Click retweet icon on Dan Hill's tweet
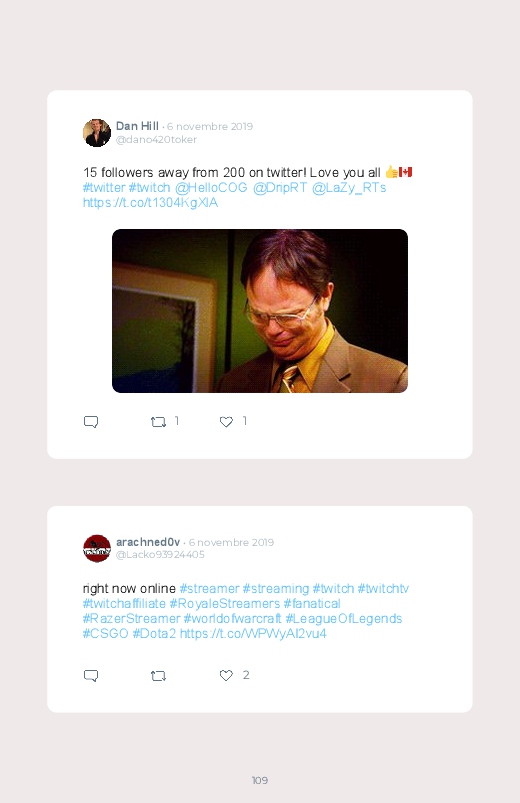This screenshot has width=520, height=803. 158,421
